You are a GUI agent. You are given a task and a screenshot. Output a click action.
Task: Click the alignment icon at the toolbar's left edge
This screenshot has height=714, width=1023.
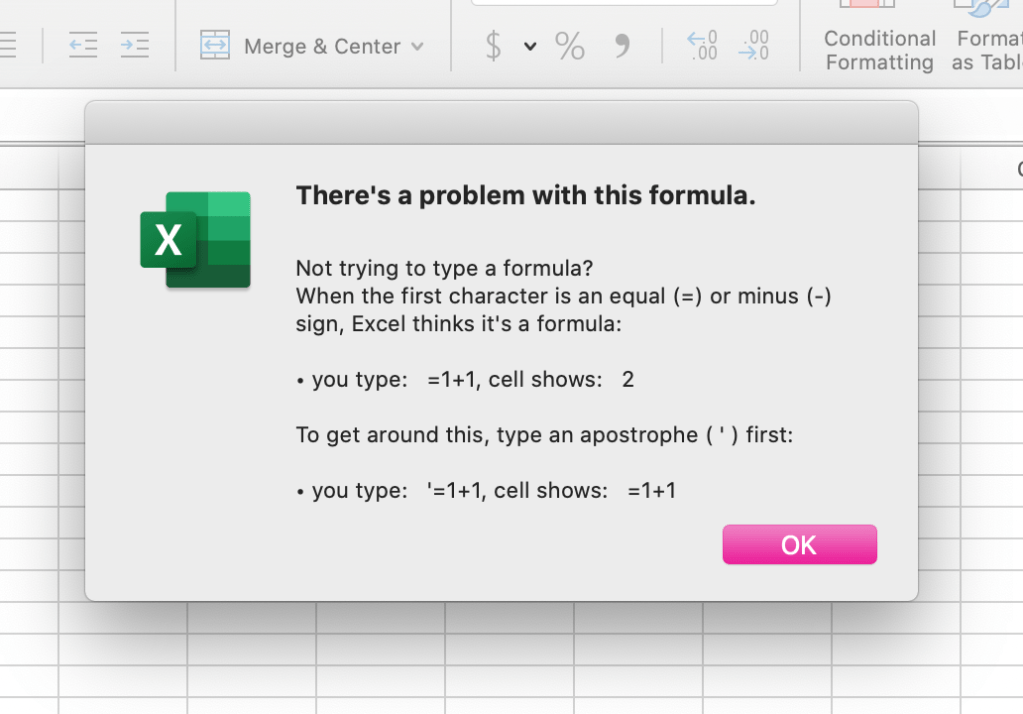(x=8, y=45)
